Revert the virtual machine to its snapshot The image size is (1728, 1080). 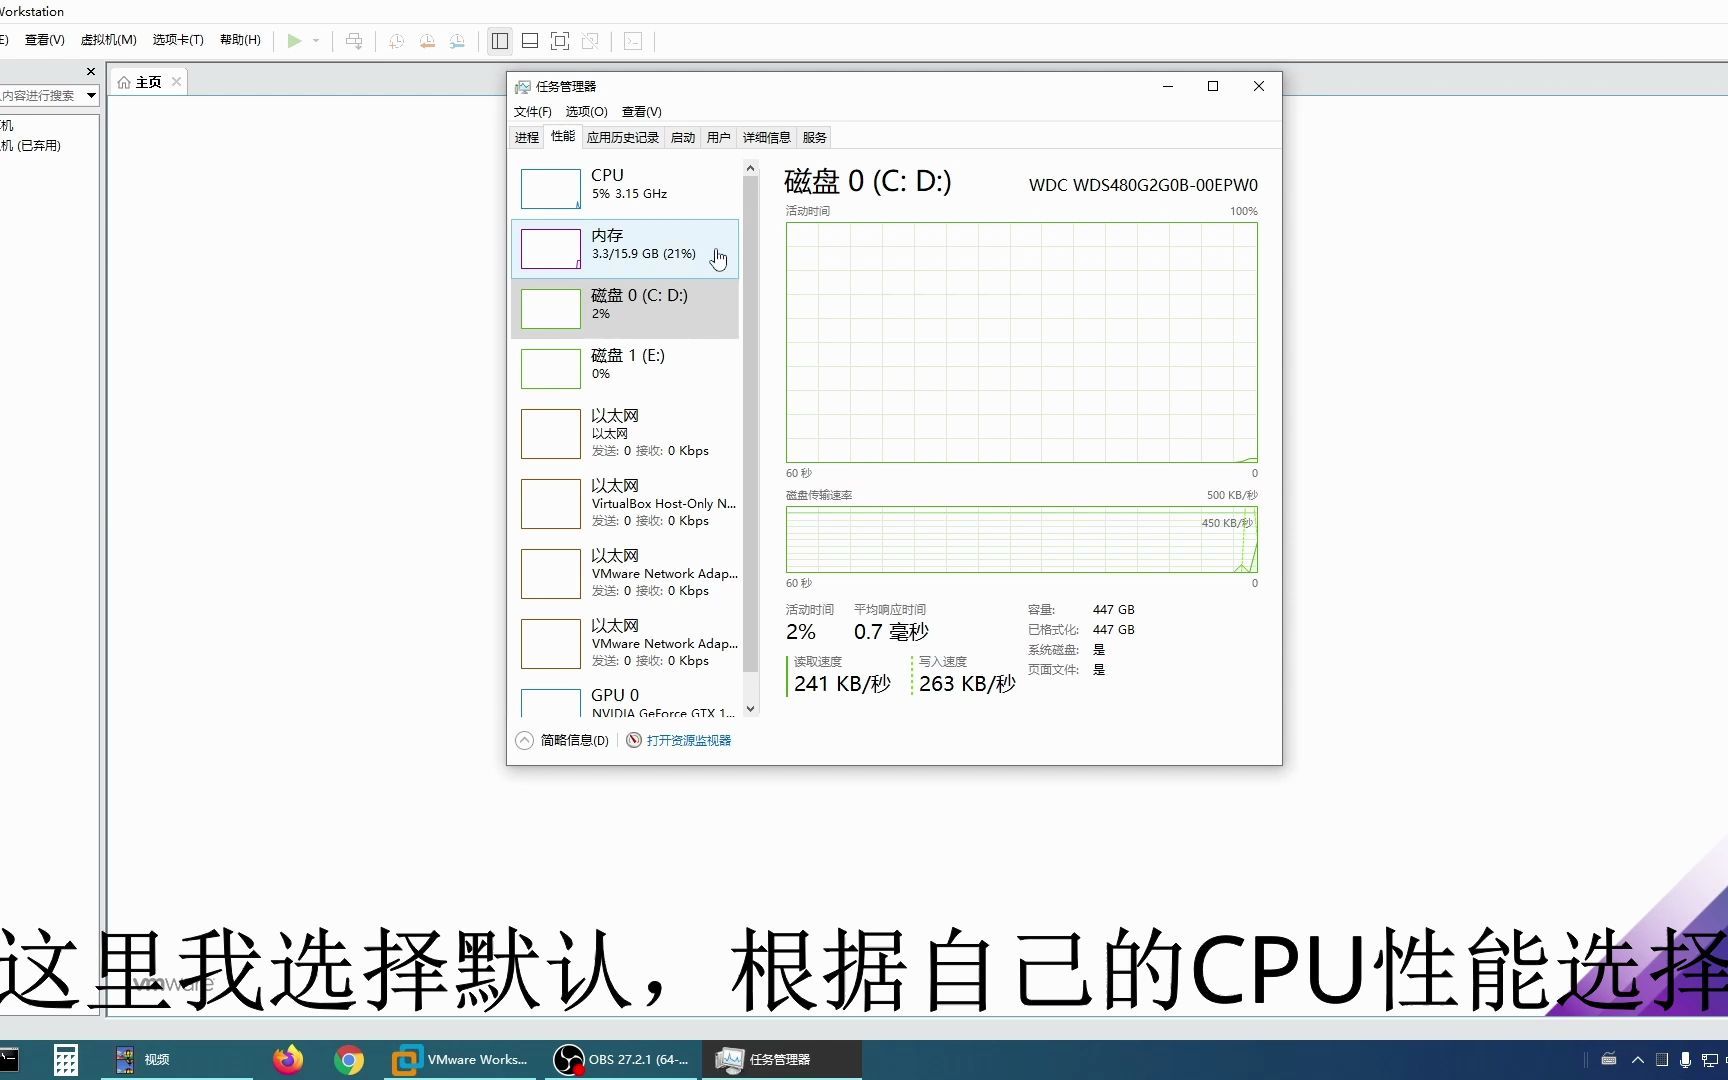[x=427, y=40]
